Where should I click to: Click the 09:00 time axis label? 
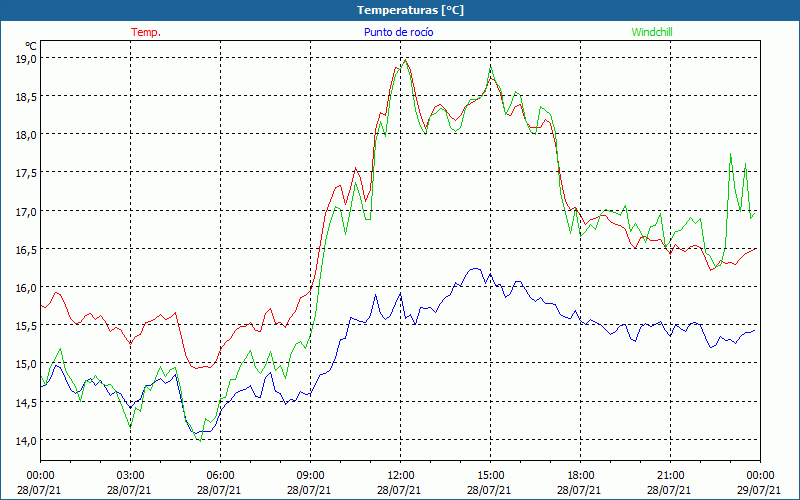[310, 475]
